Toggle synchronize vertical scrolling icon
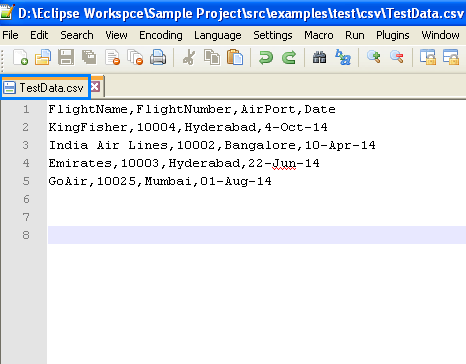 pyautogui.click(x=428, y=57)
